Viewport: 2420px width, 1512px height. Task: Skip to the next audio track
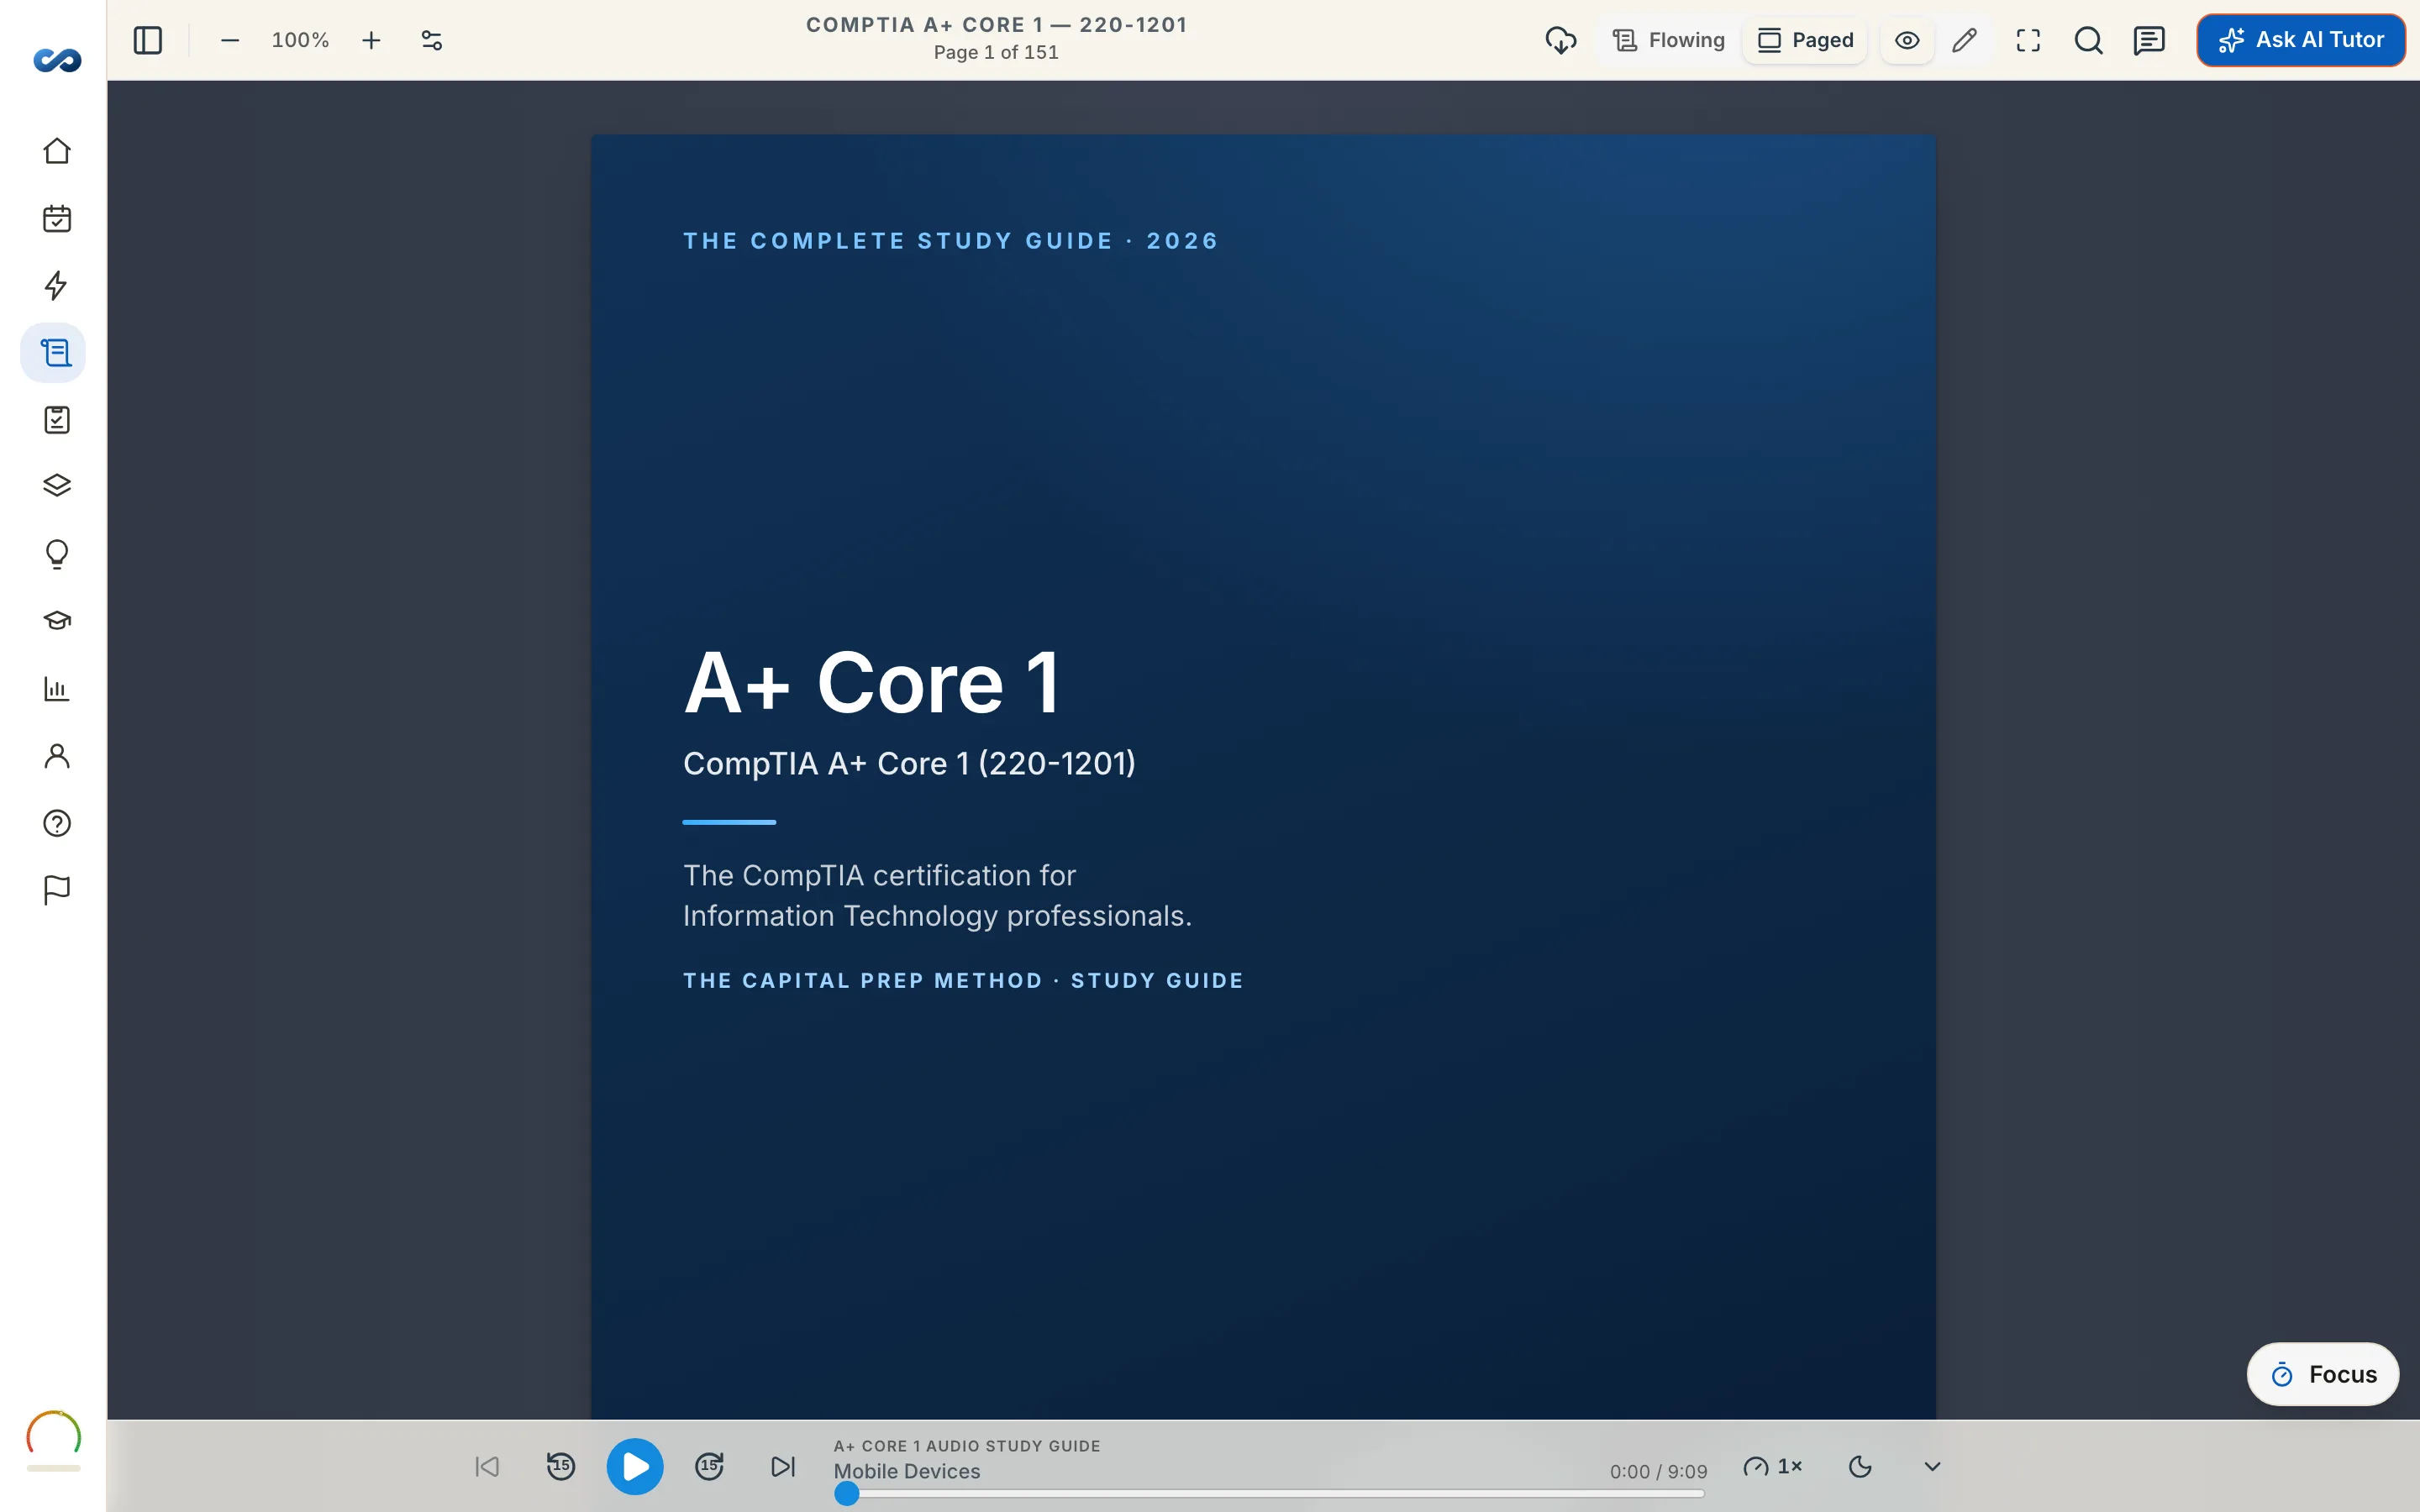(x=783, y=1467)
